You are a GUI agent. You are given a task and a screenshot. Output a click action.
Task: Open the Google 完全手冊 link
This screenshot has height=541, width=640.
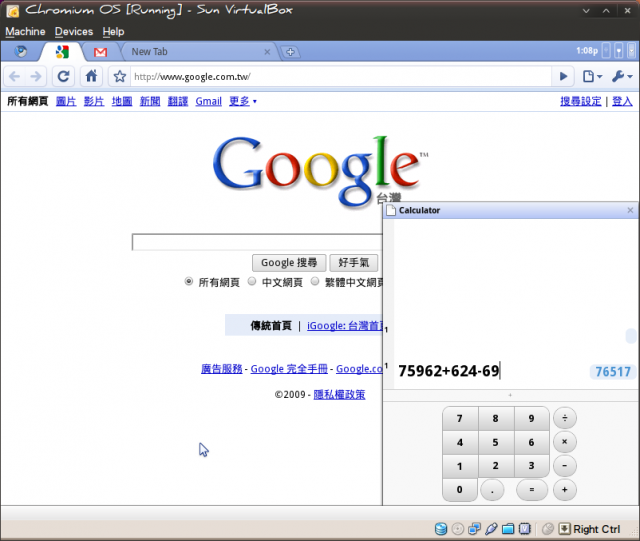coord(289,369)
